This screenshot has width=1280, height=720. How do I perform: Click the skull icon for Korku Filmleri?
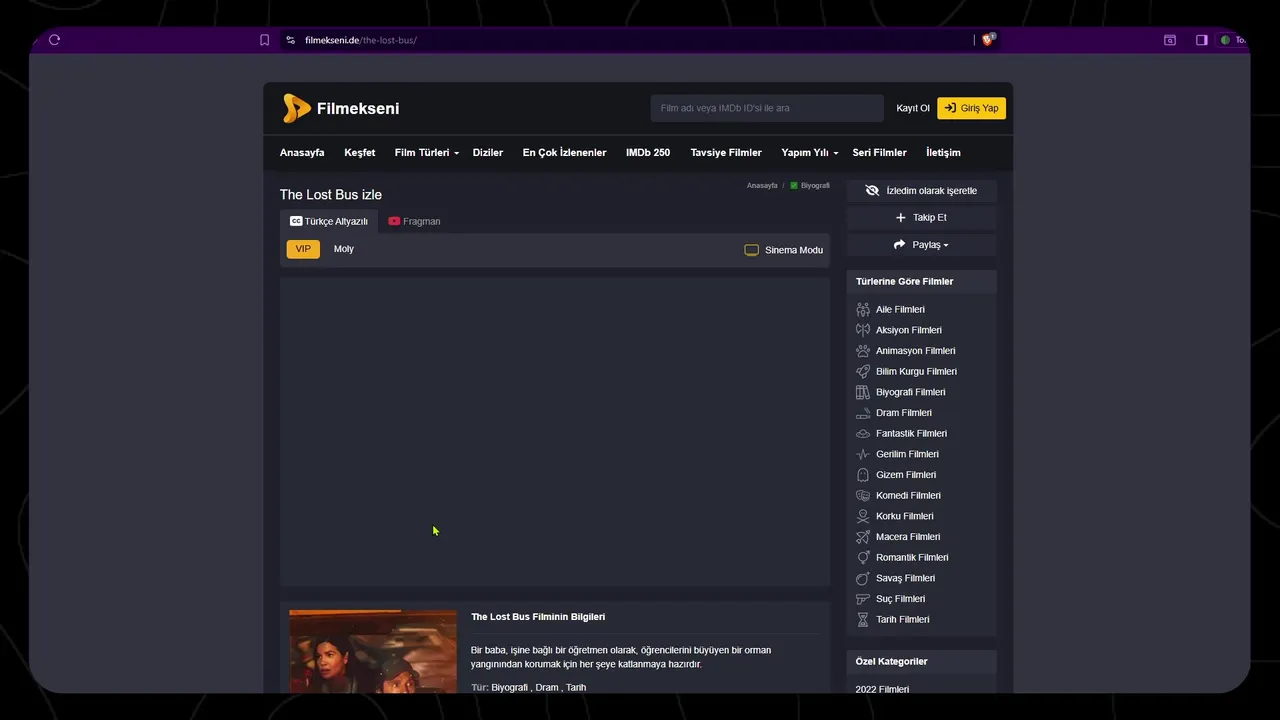point(863,516)
